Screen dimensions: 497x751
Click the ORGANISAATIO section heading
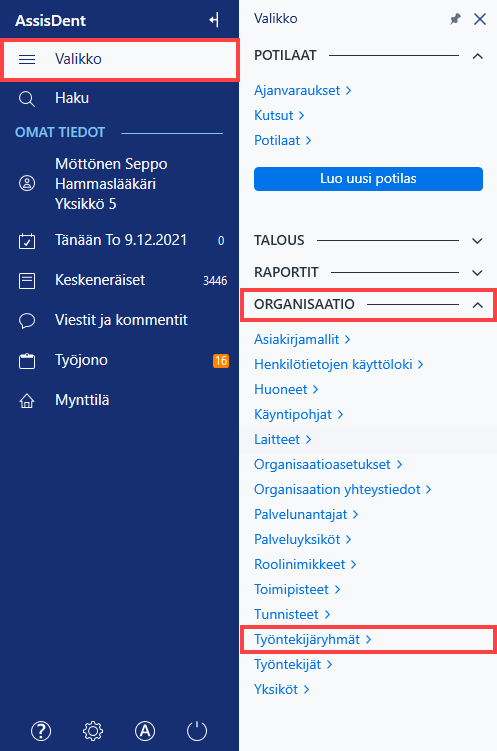(304, 305)
